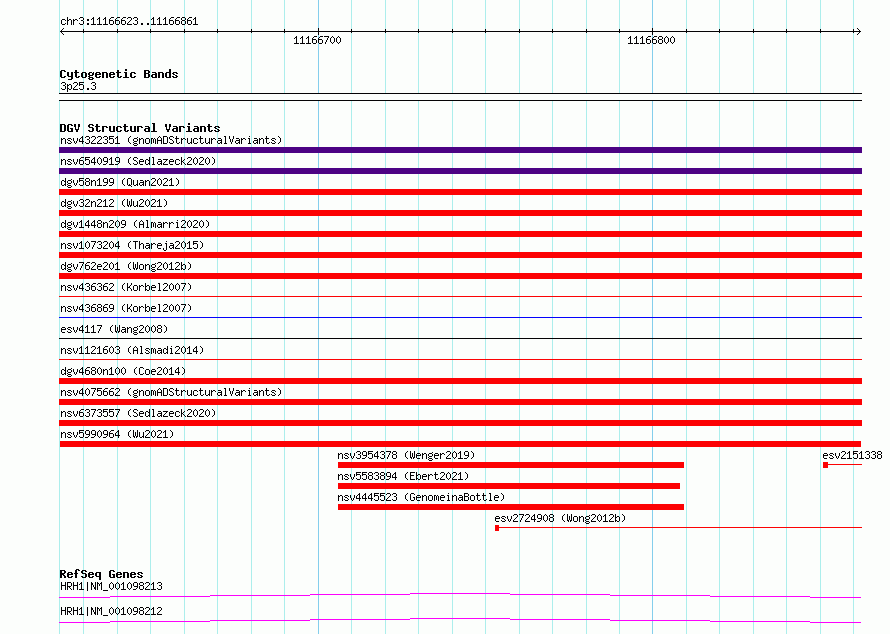890x634 pixels.
Task: Click the red bar under nsv4445523 (GenomeinaBottle)
Action: 511,507
